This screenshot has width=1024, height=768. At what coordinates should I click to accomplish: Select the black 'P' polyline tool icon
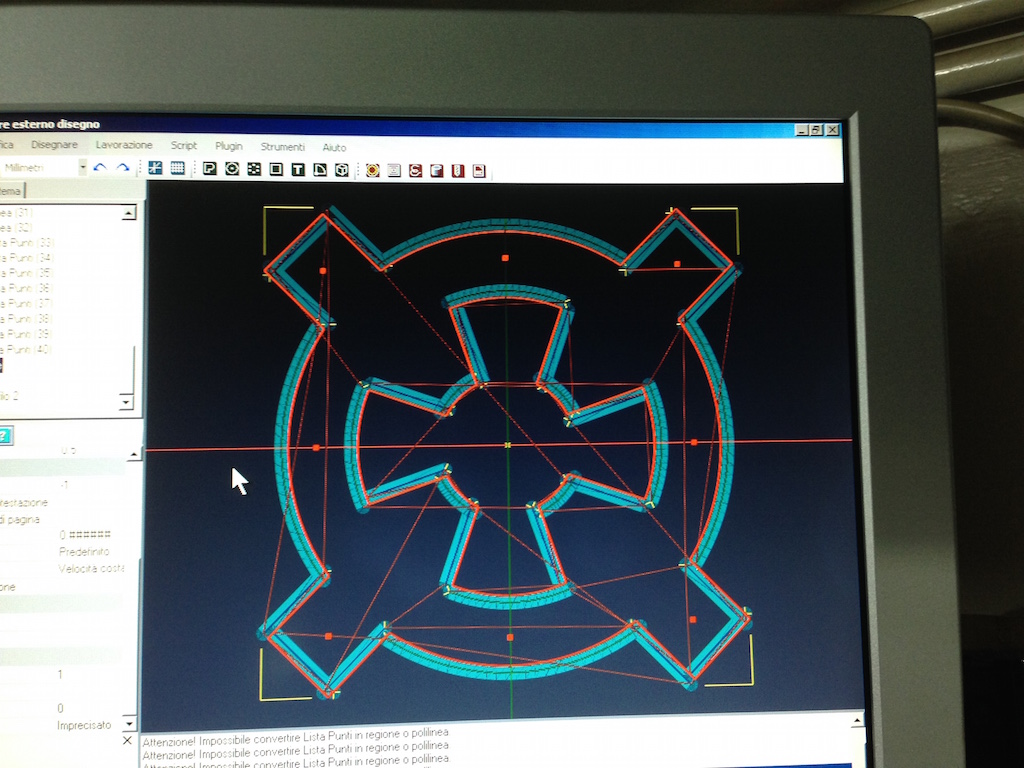pyautogui.click(x=210, y=168)
